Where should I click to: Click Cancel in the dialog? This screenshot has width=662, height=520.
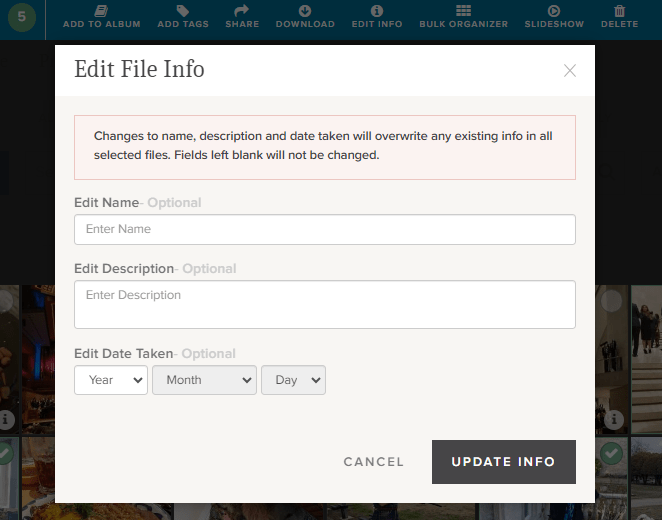(374, 462)
